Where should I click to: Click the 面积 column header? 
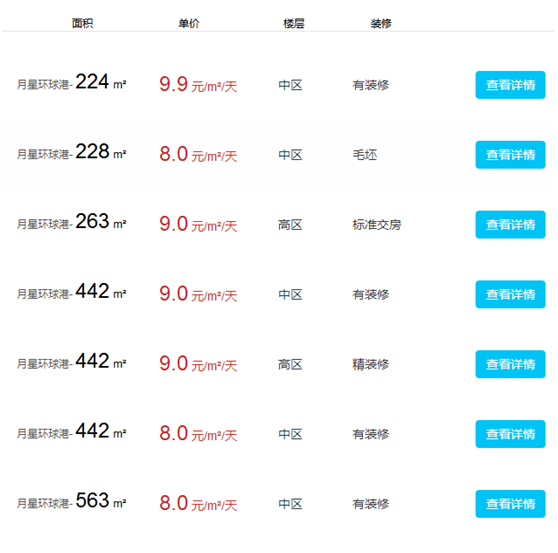click(x=83, y=23)
